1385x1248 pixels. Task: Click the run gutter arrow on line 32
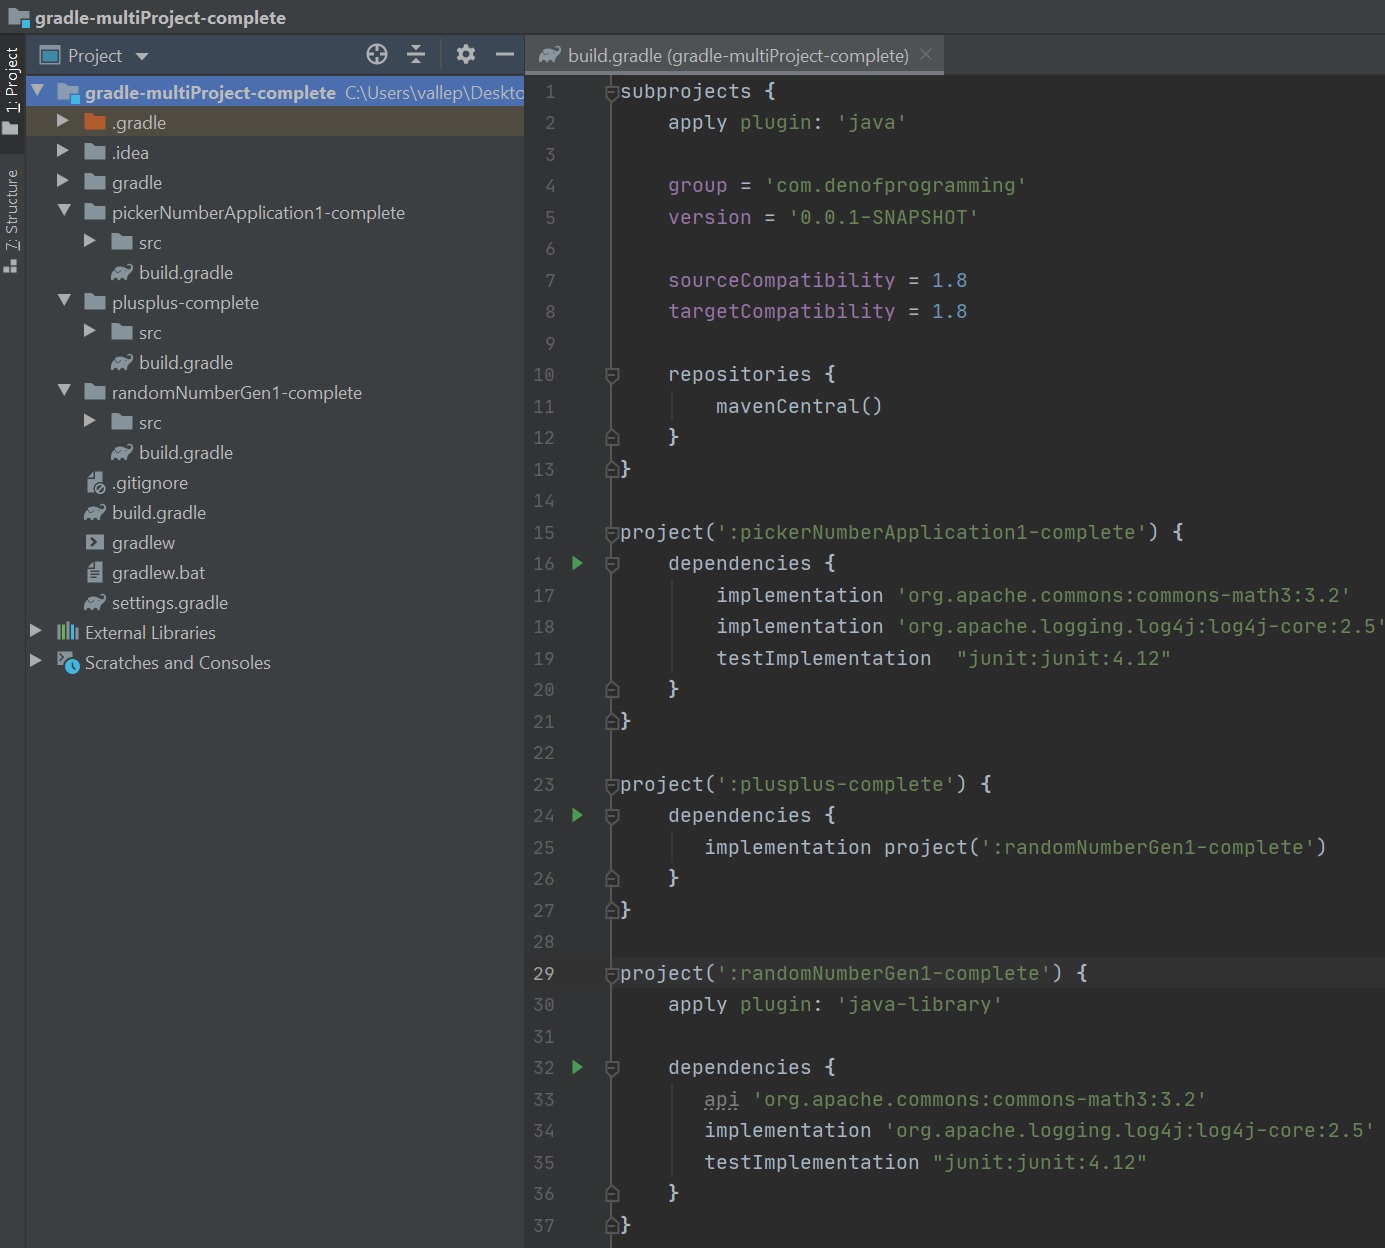click(x=577, y=1068)
